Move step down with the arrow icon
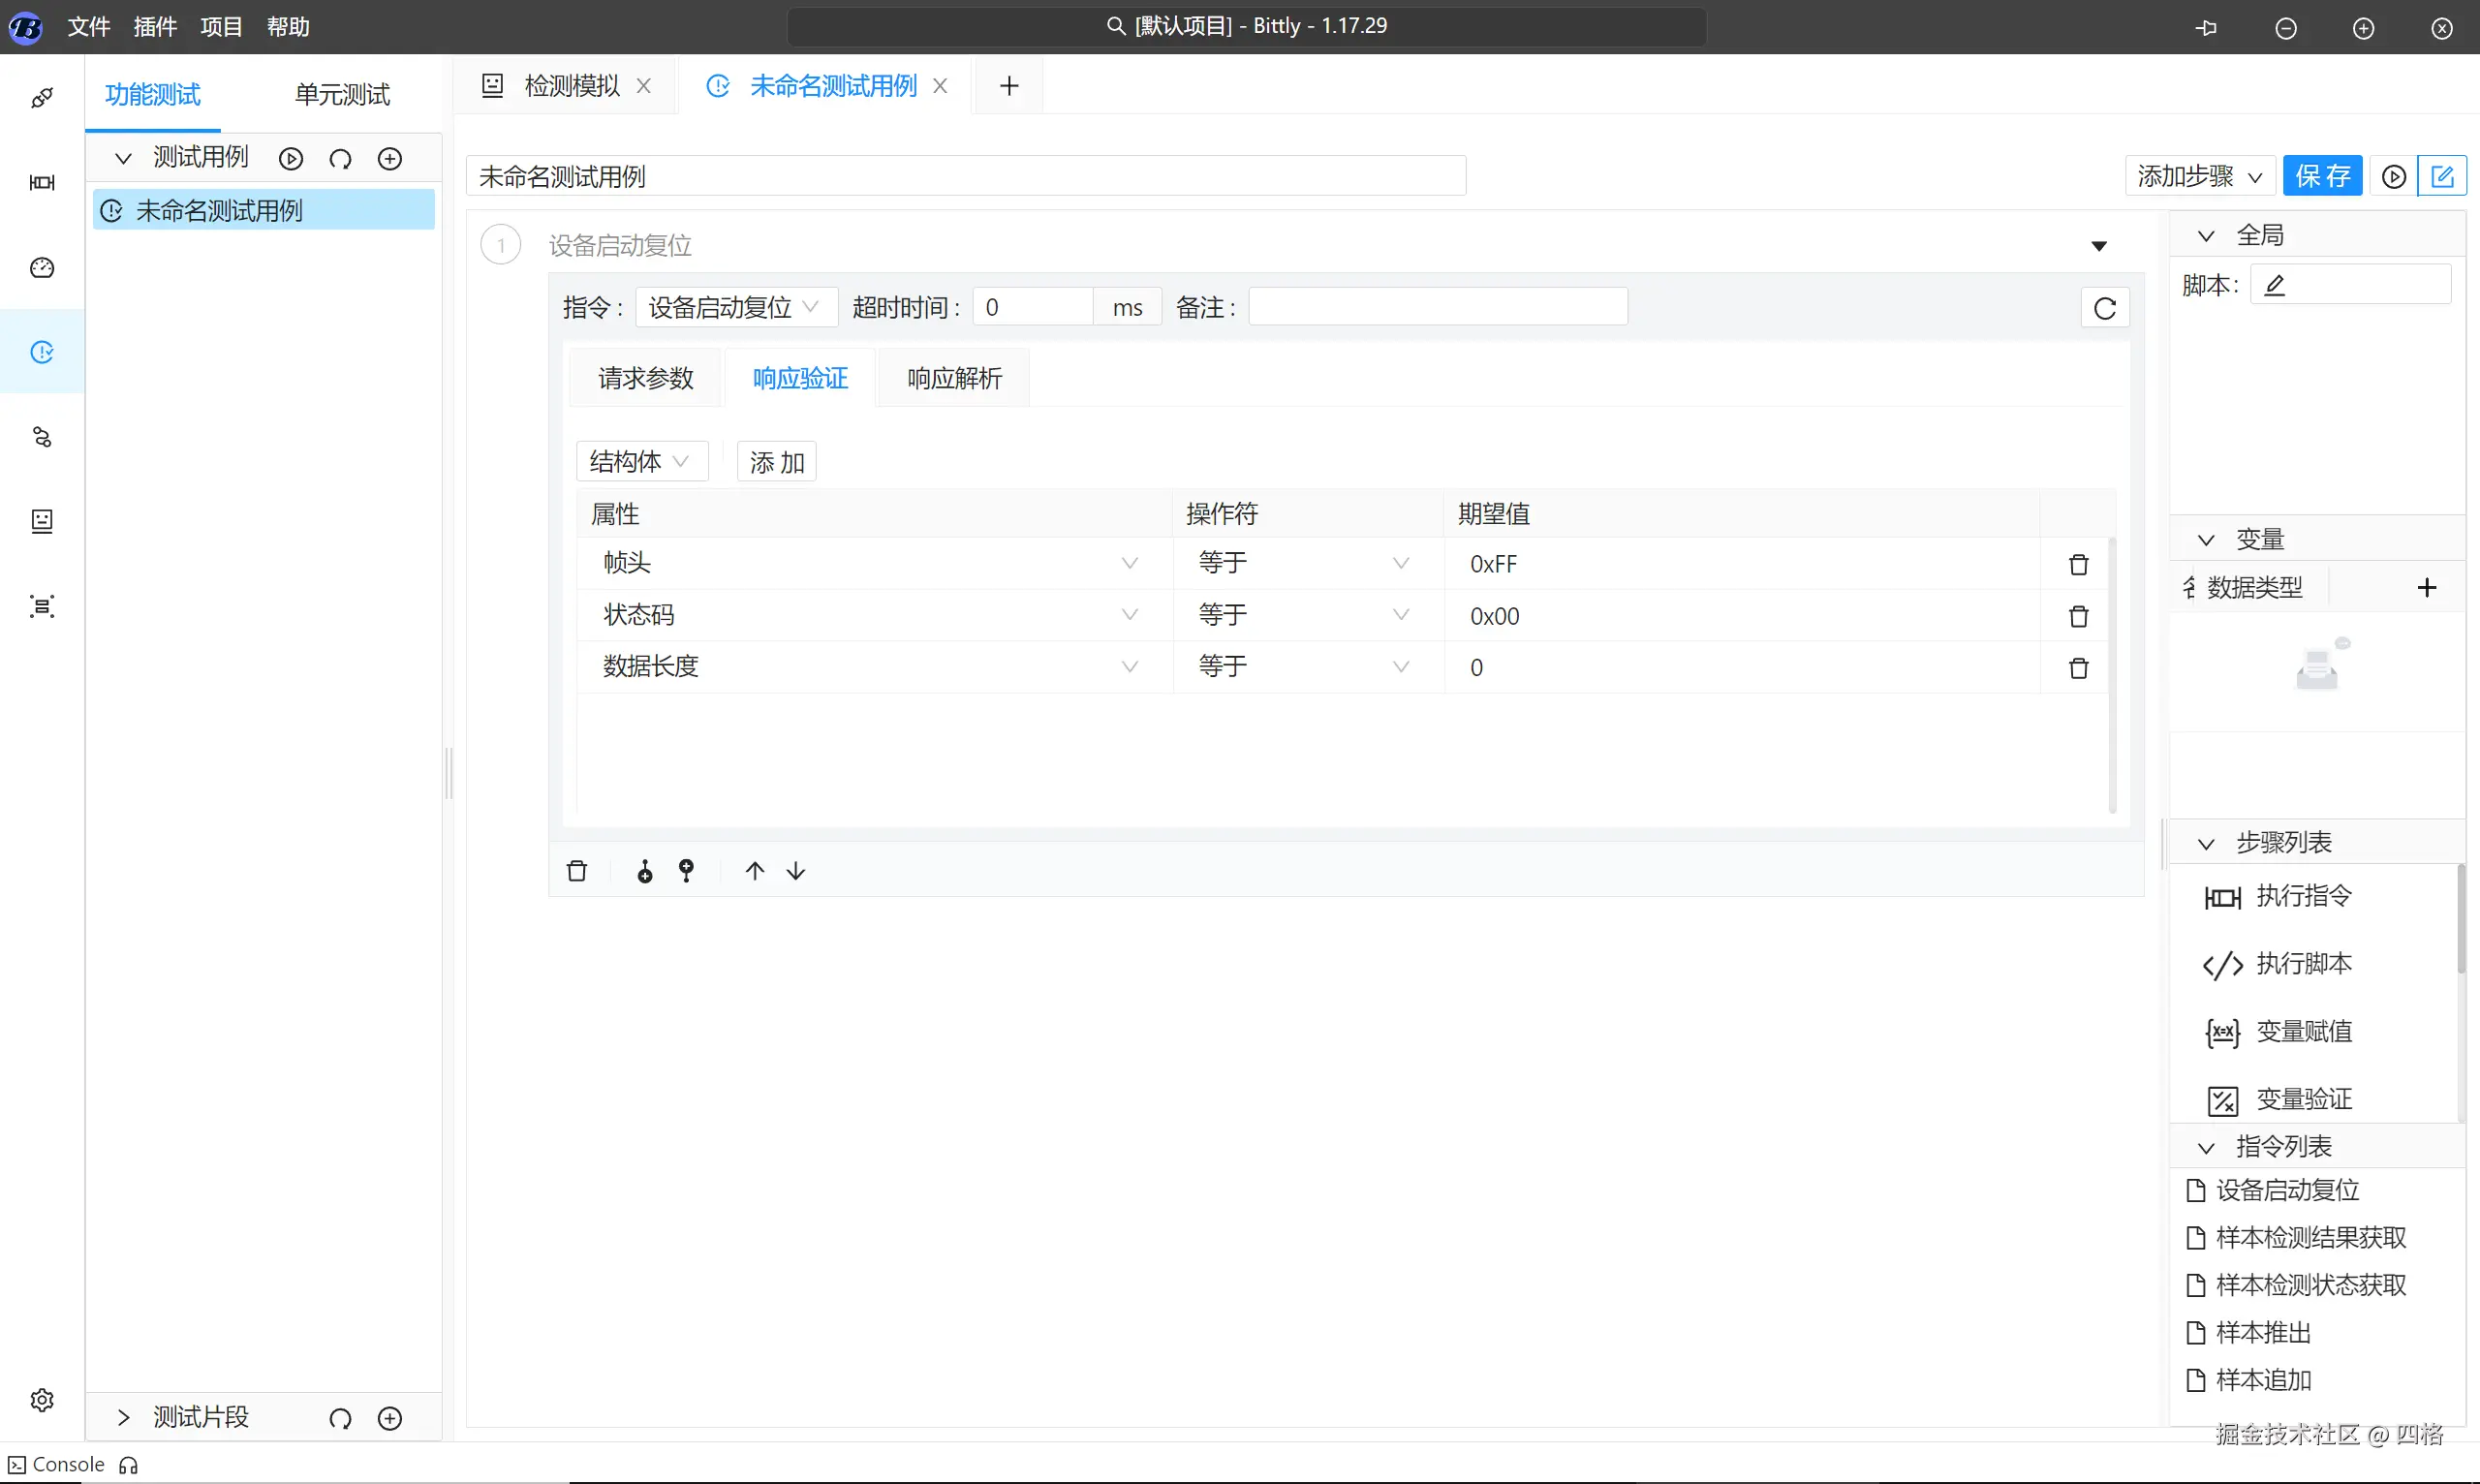The height and width of the screenshot is (1484, 2480). [x=796, y=871]
